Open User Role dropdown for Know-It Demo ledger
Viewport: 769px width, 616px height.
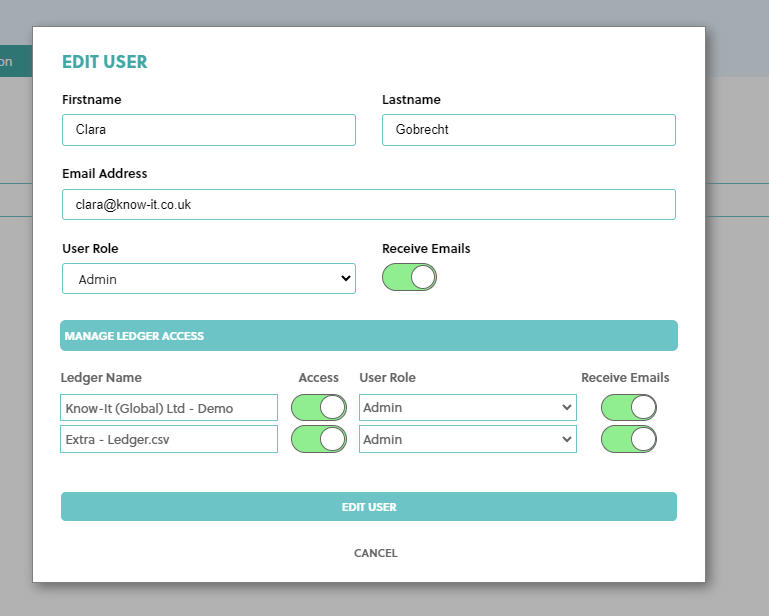coord(468,408)
